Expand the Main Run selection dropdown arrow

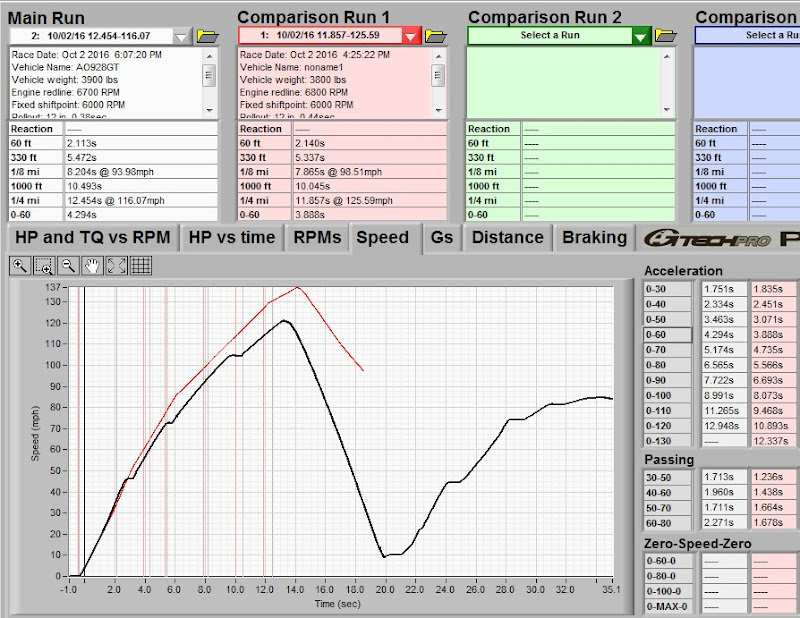coord(181,37)
